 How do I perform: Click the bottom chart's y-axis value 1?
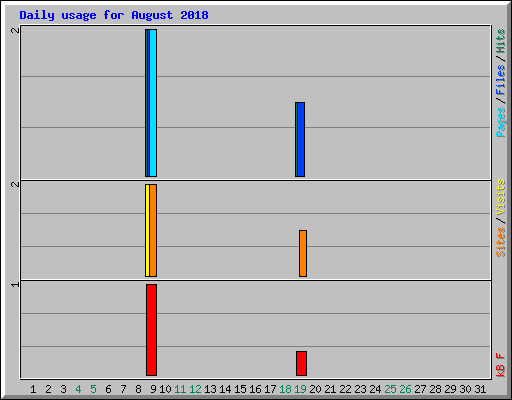point(15,284)
